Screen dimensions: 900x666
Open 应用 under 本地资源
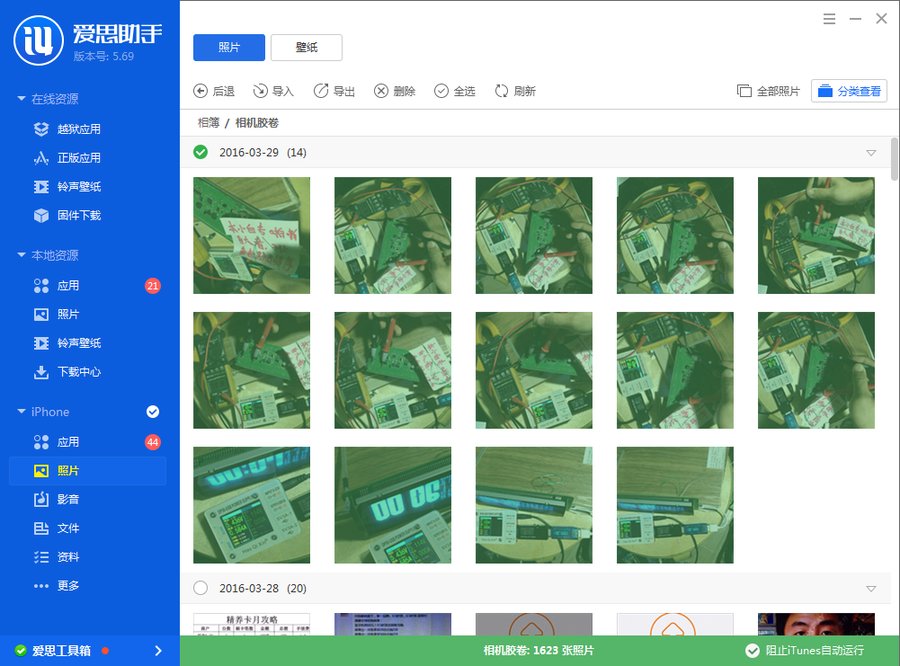coord(57,285)
